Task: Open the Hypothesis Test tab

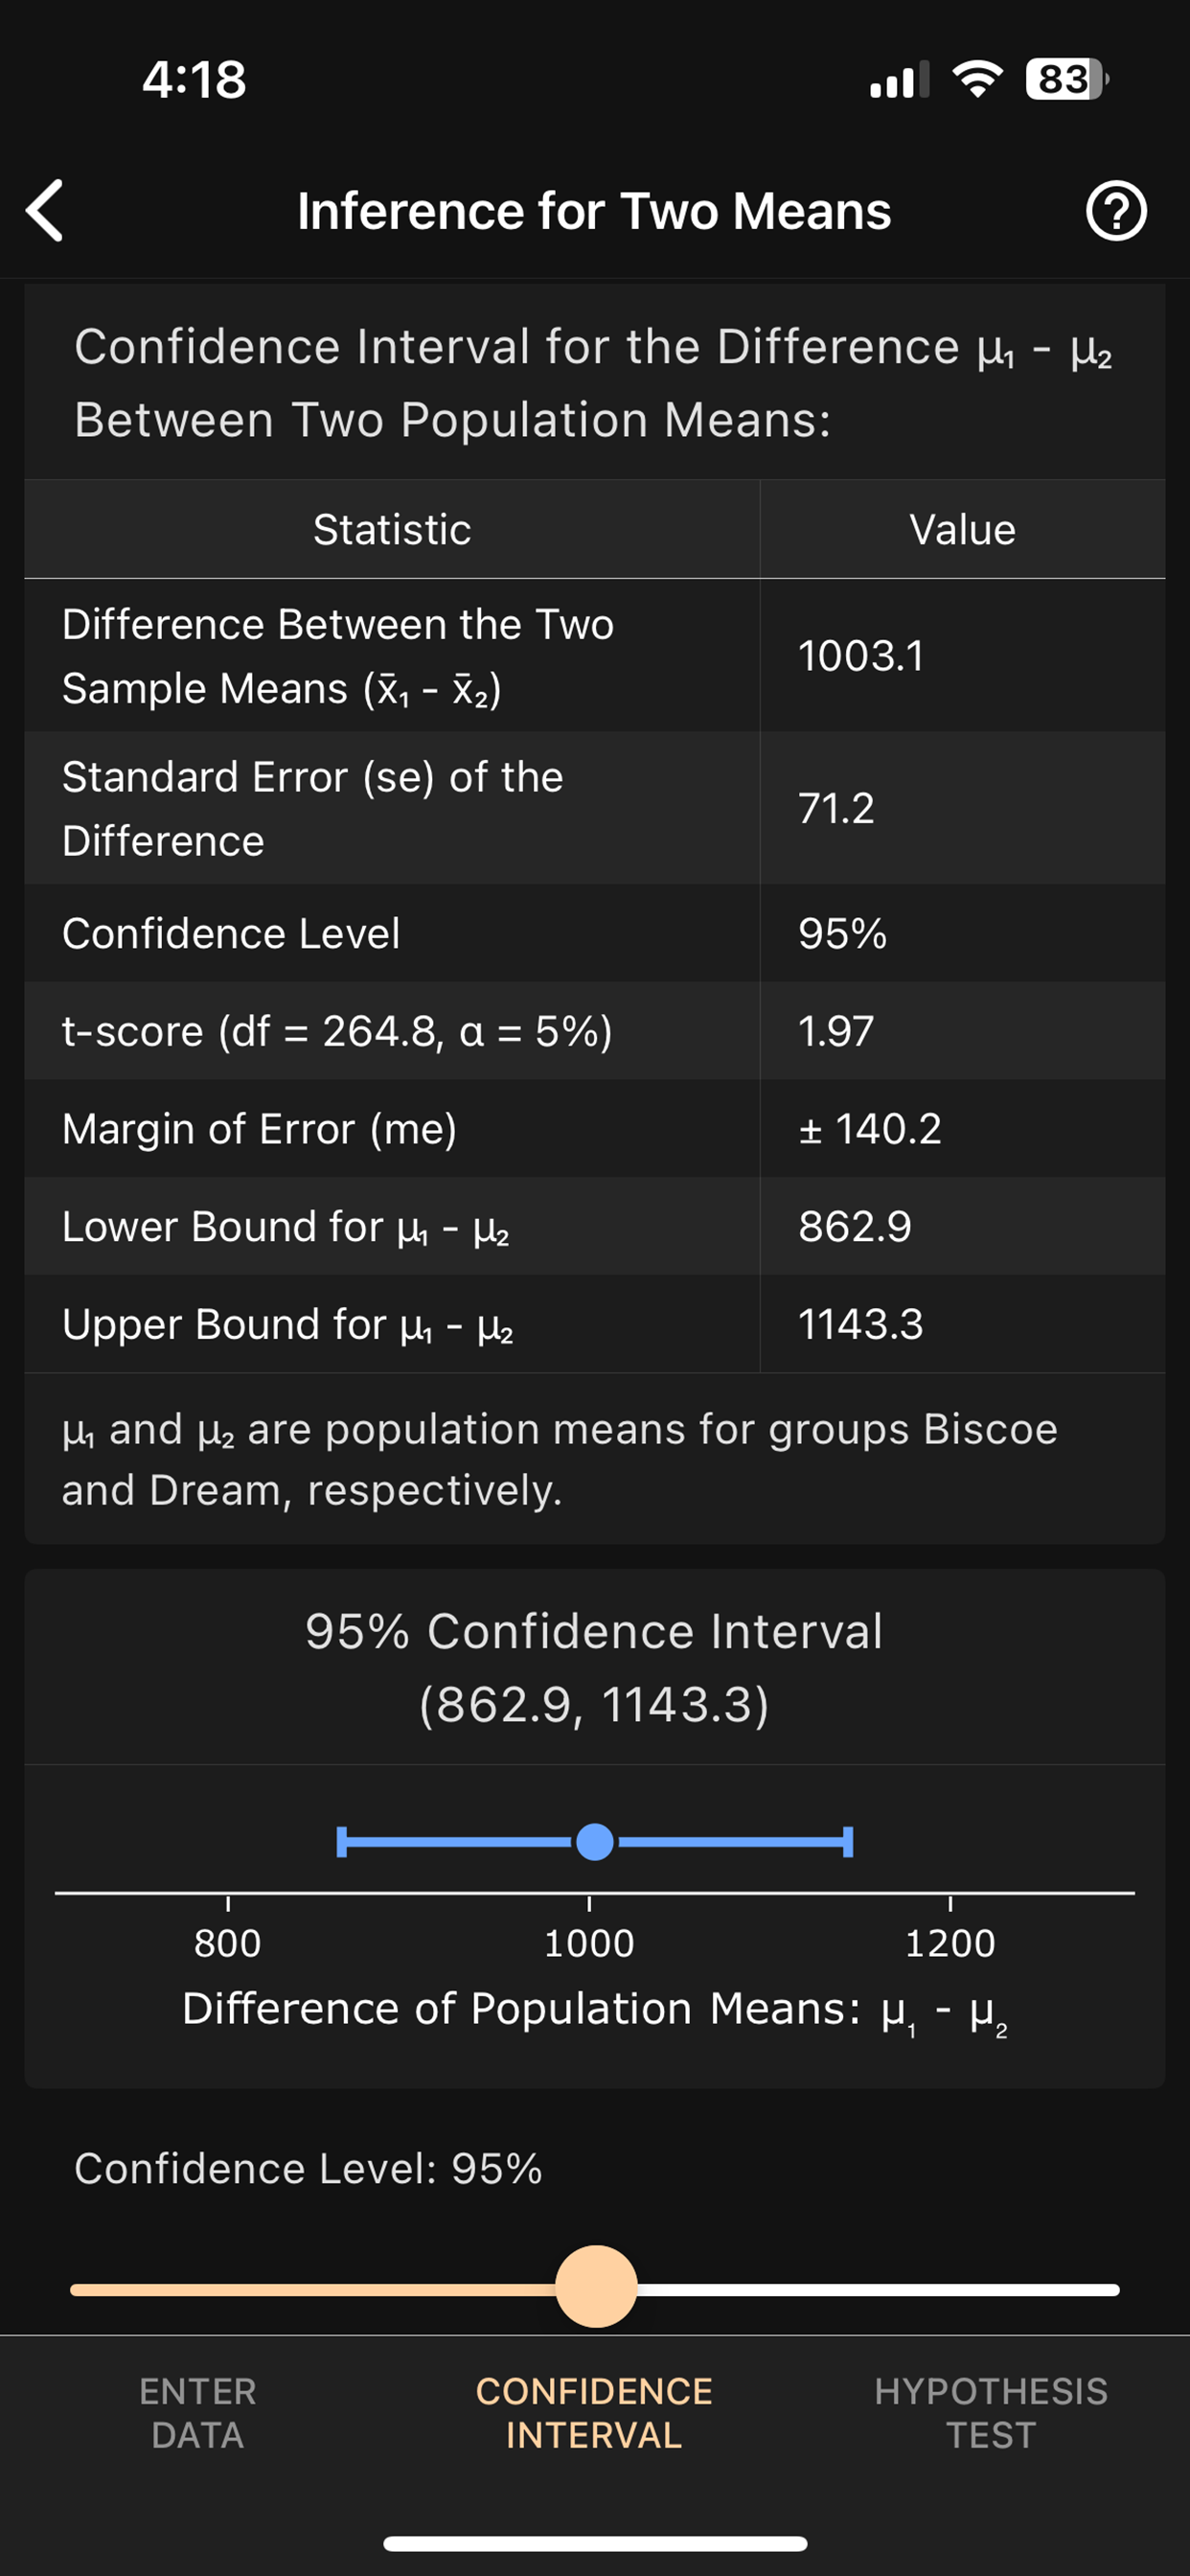Action: coord(990,2412)
